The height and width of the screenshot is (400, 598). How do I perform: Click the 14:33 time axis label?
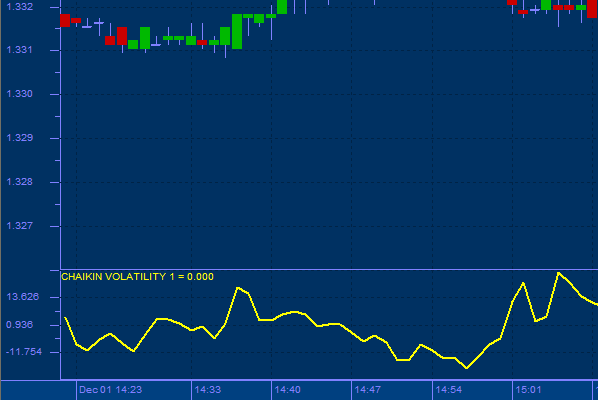coord(208,390)
